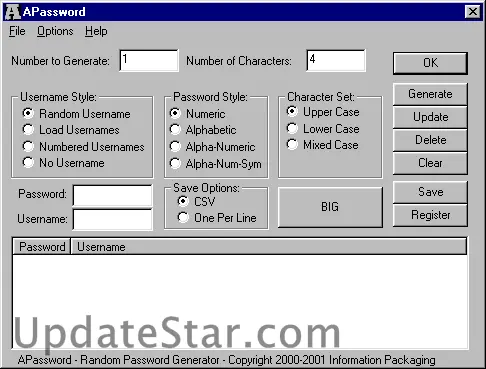This screenshot has height=369, width=486.
Task: Click the Username text field
Action: coord(112,219)
